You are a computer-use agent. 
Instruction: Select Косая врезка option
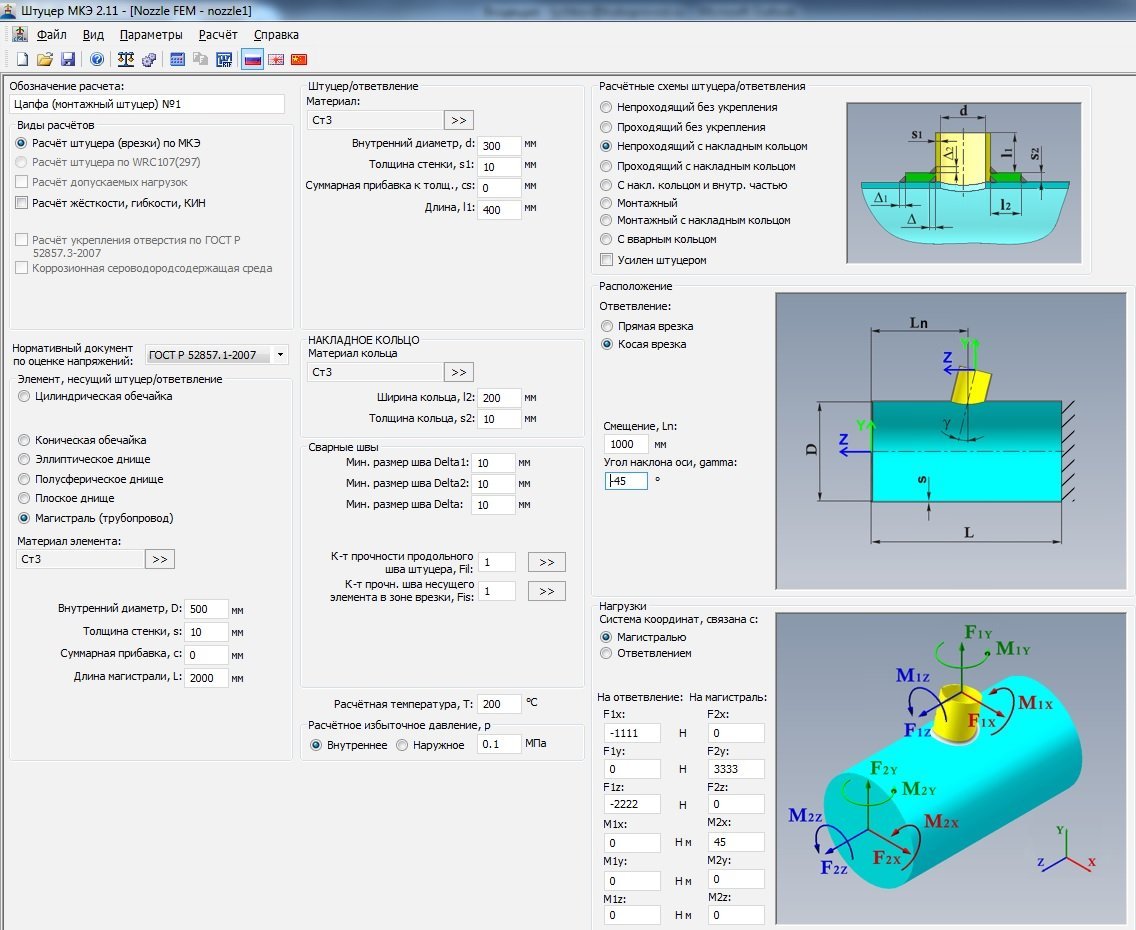tap(644, 344)
